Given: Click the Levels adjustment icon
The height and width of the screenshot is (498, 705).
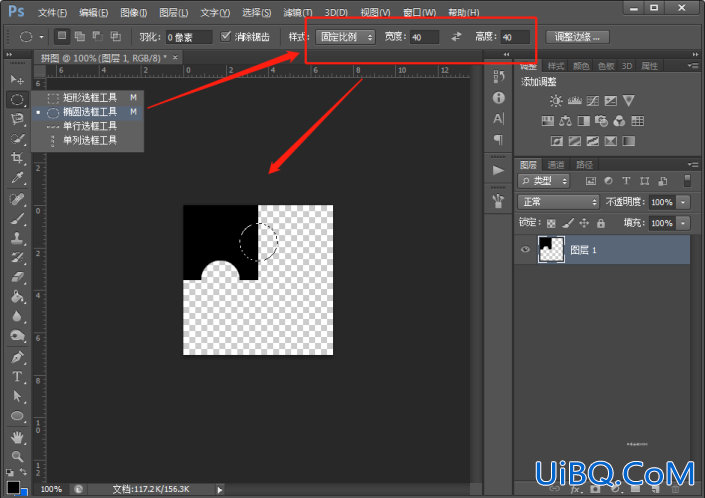Looking at the screenshot, I should tap(574, 101).
